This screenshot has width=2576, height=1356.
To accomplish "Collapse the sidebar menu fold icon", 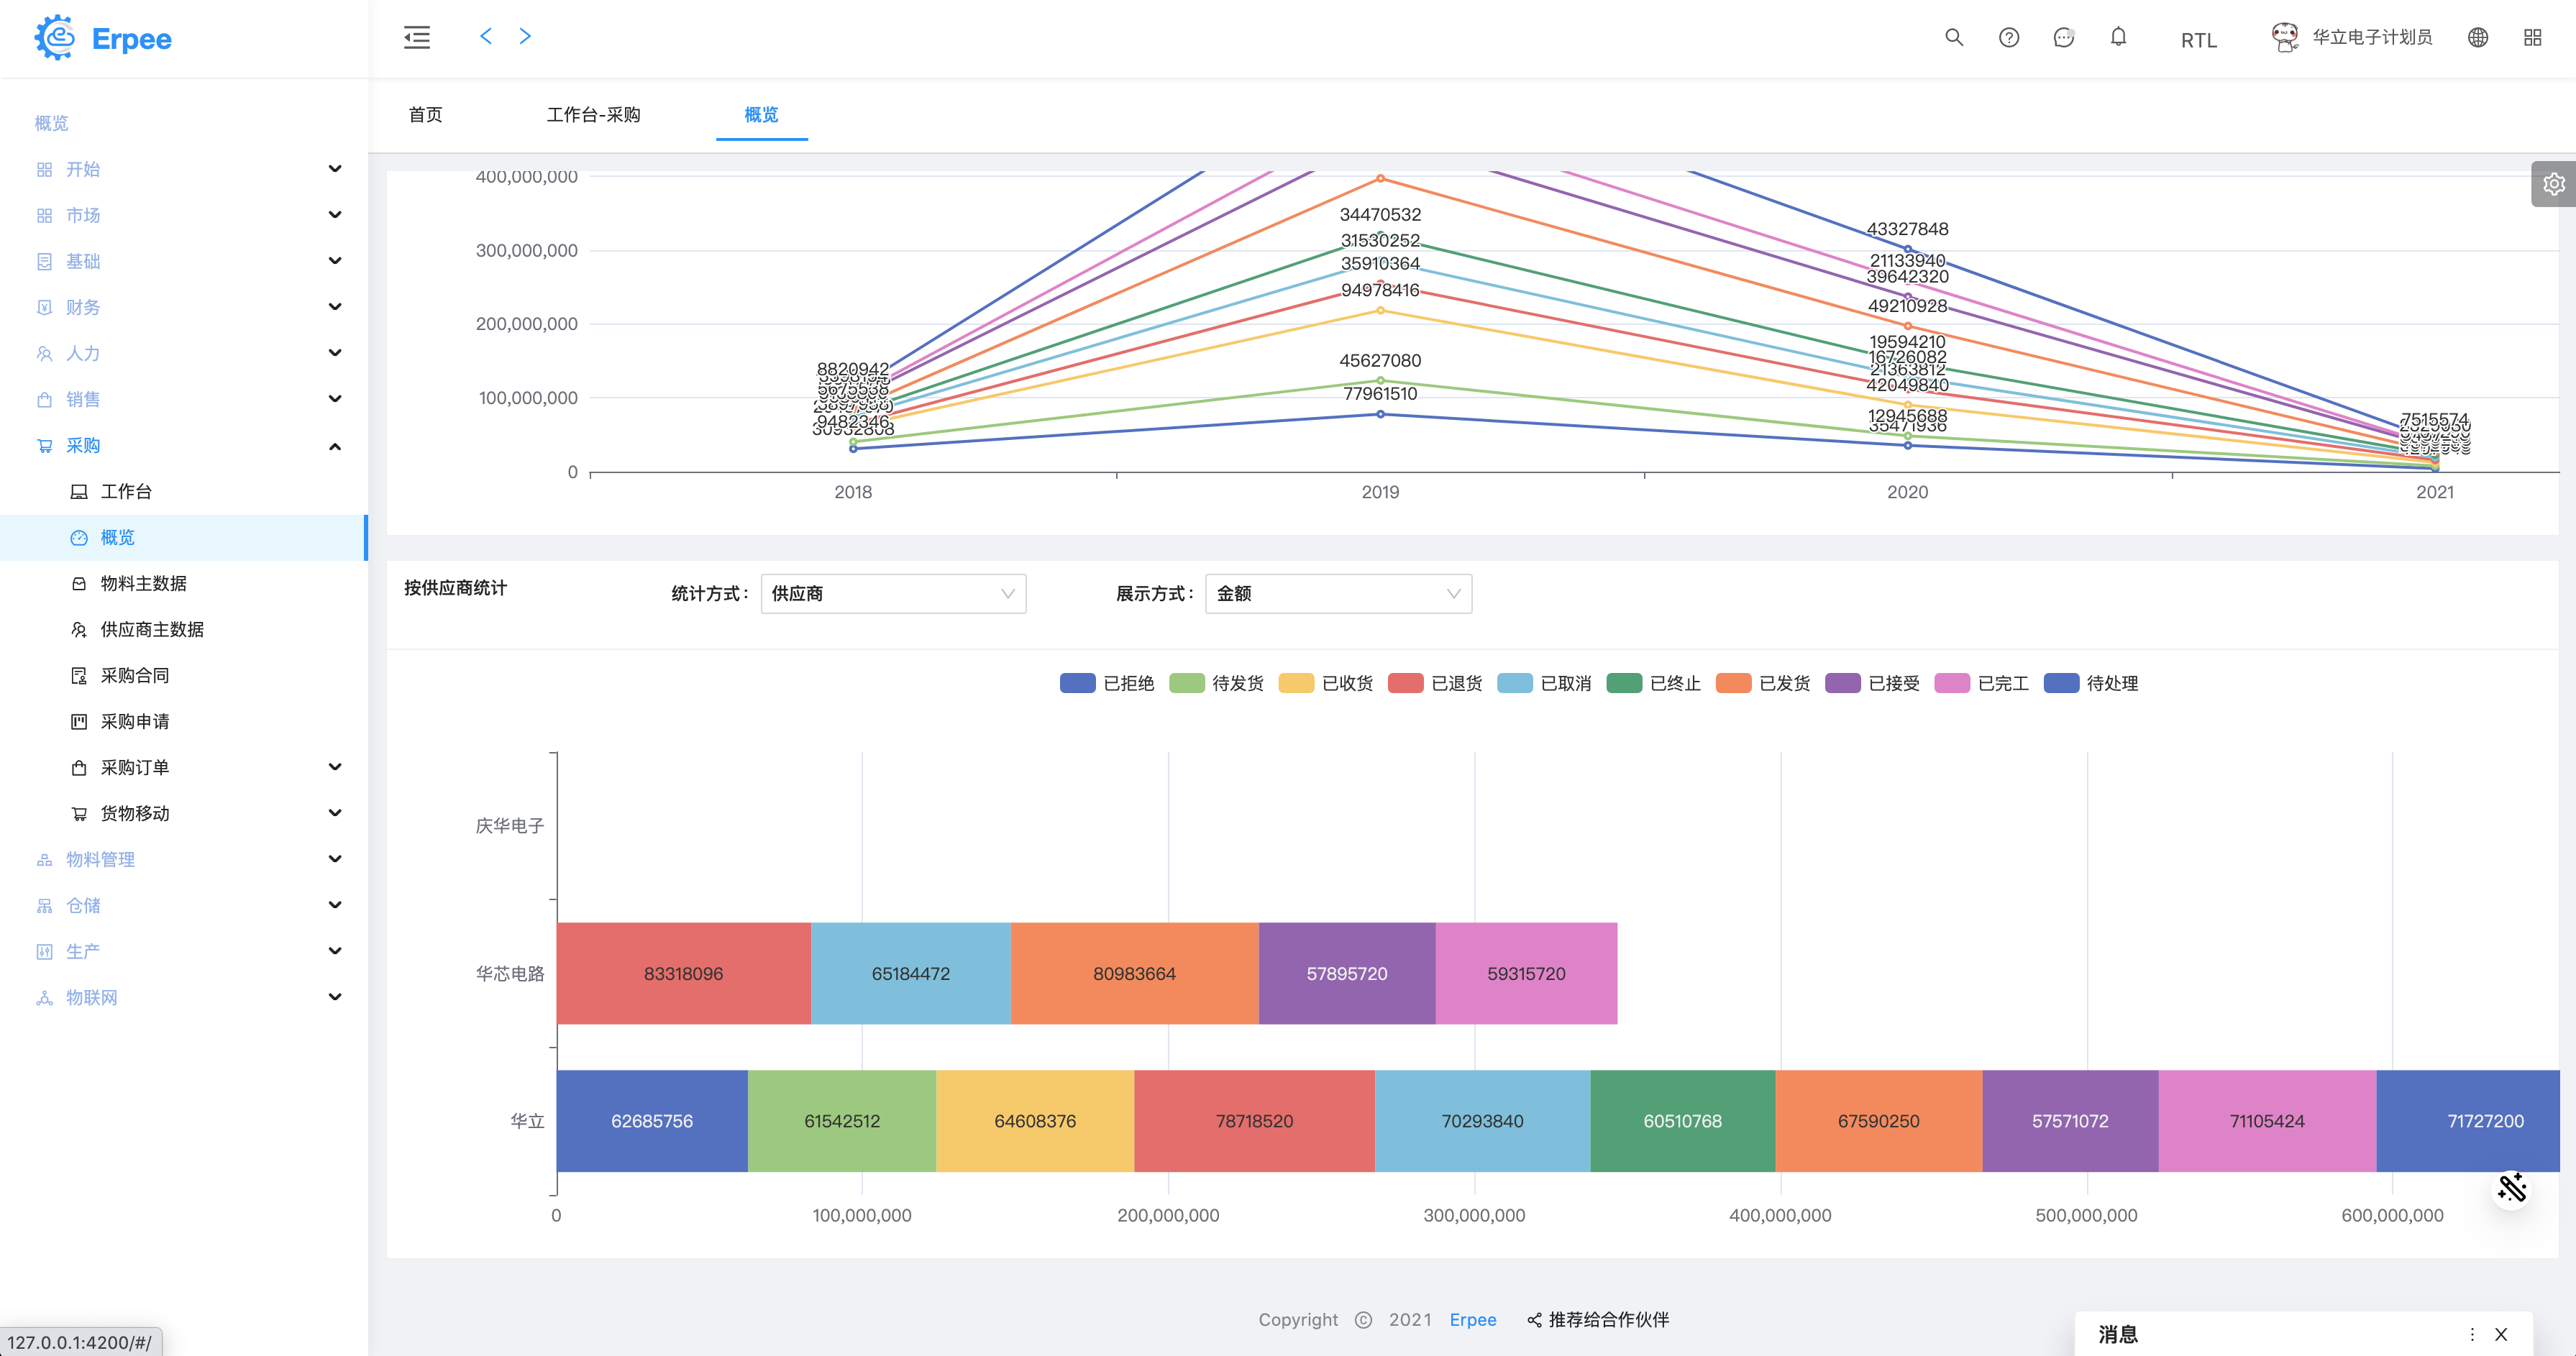I will tap(417, 38).
